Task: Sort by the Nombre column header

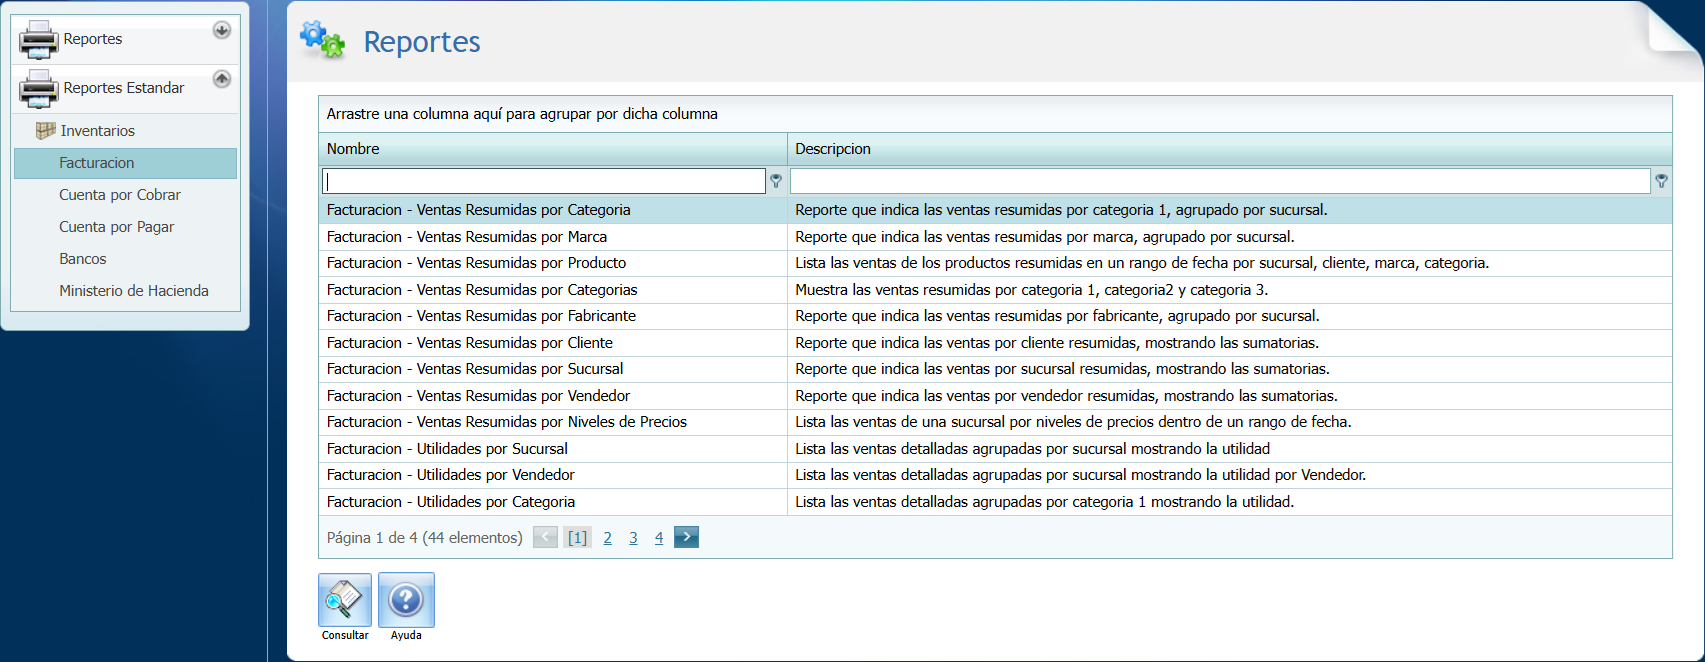Action: [x=553, y=149]
